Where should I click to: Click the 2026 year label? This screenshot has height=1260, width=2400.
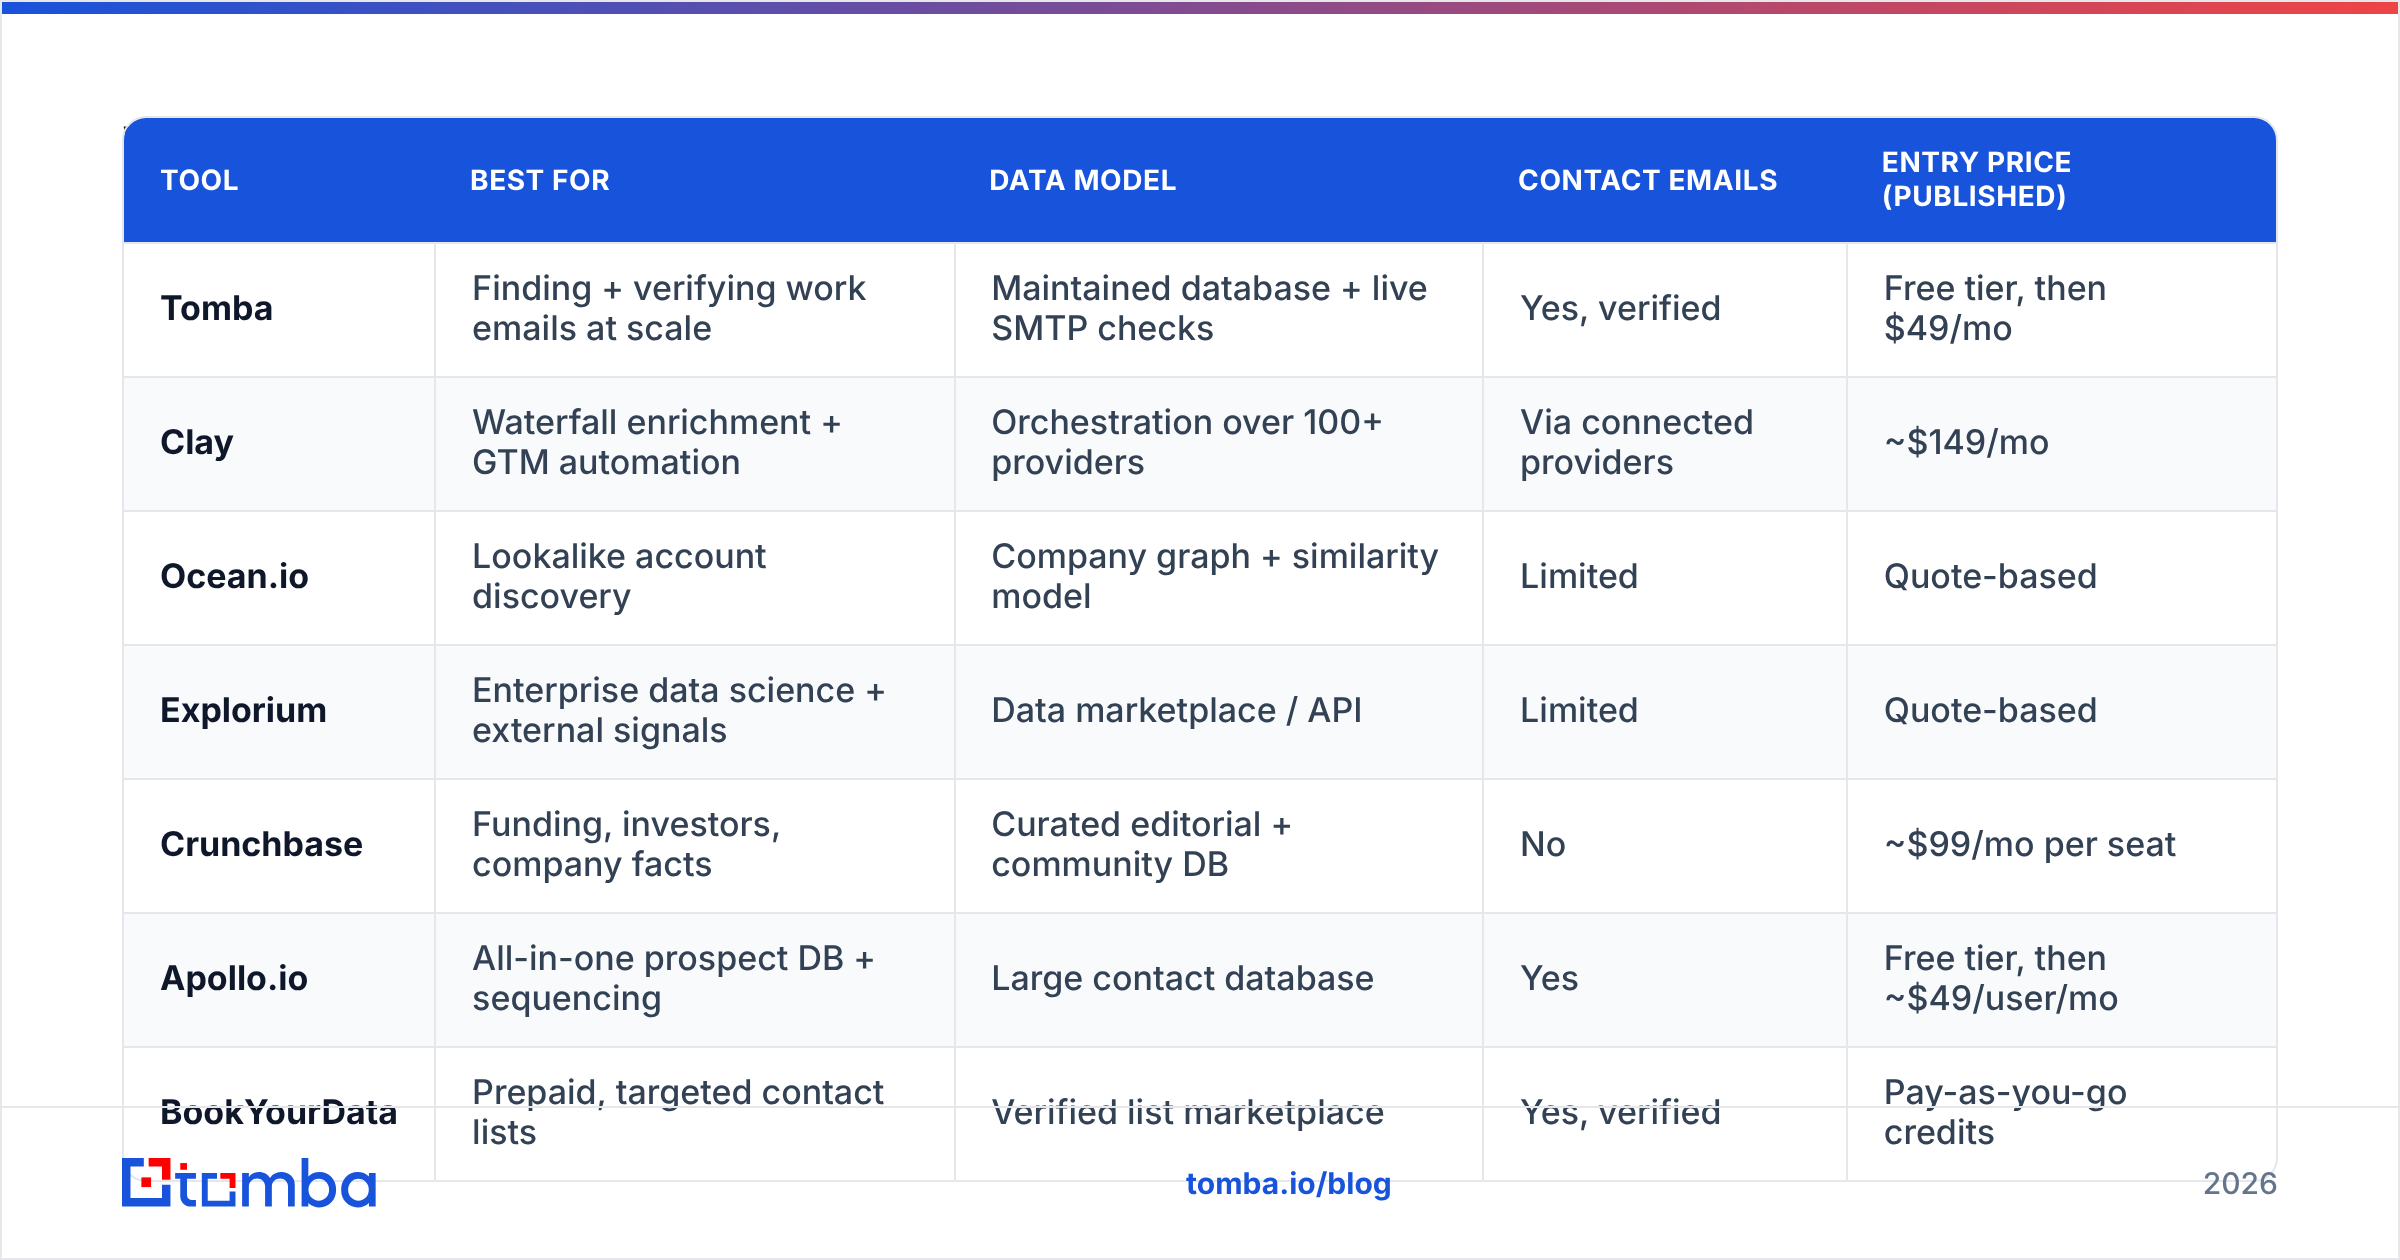2240,1184
